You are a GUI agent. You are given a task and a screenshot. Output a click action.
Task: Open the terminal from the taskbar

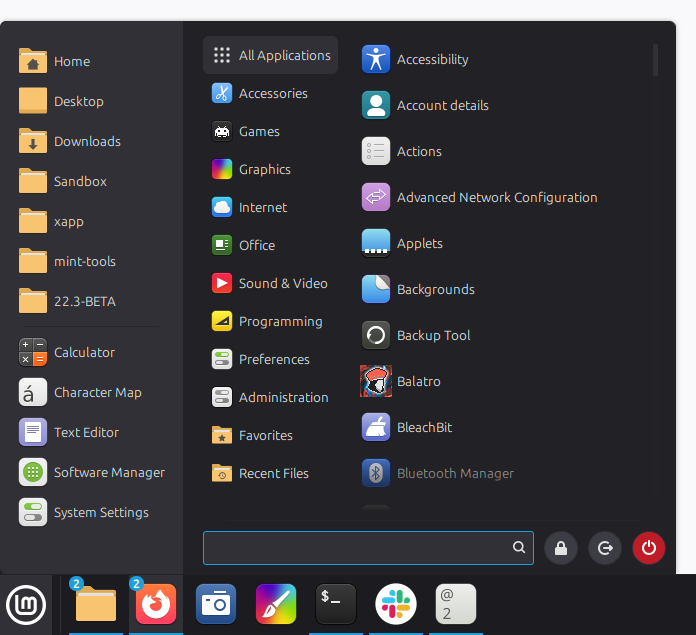pos(336,604)
